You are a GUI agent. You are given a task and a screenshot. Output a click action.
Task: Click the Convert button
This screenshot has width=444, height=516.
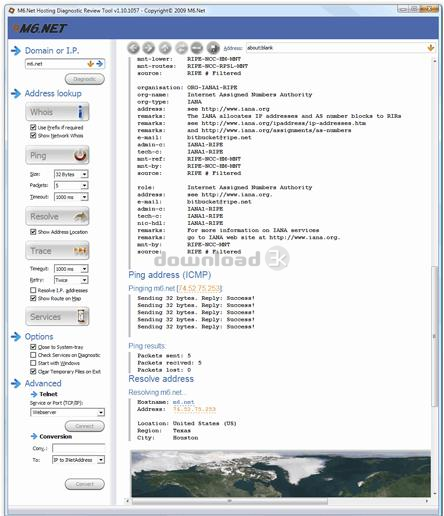pos(85,484)
